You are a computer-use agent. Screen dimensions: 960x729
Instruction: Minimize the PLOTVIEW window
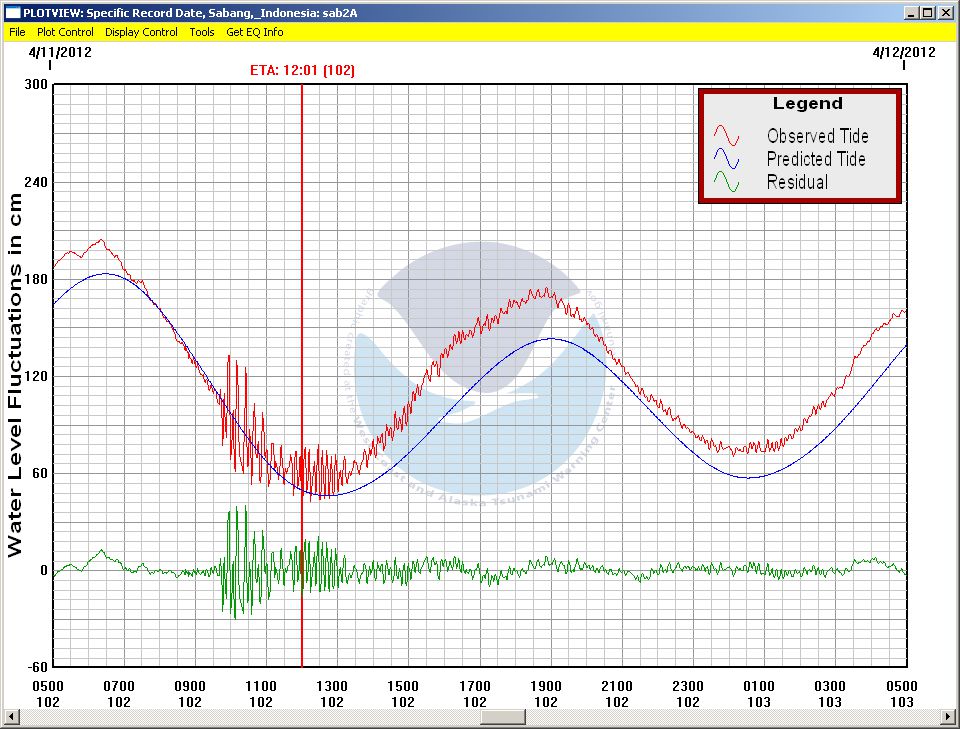click(911, 13)
